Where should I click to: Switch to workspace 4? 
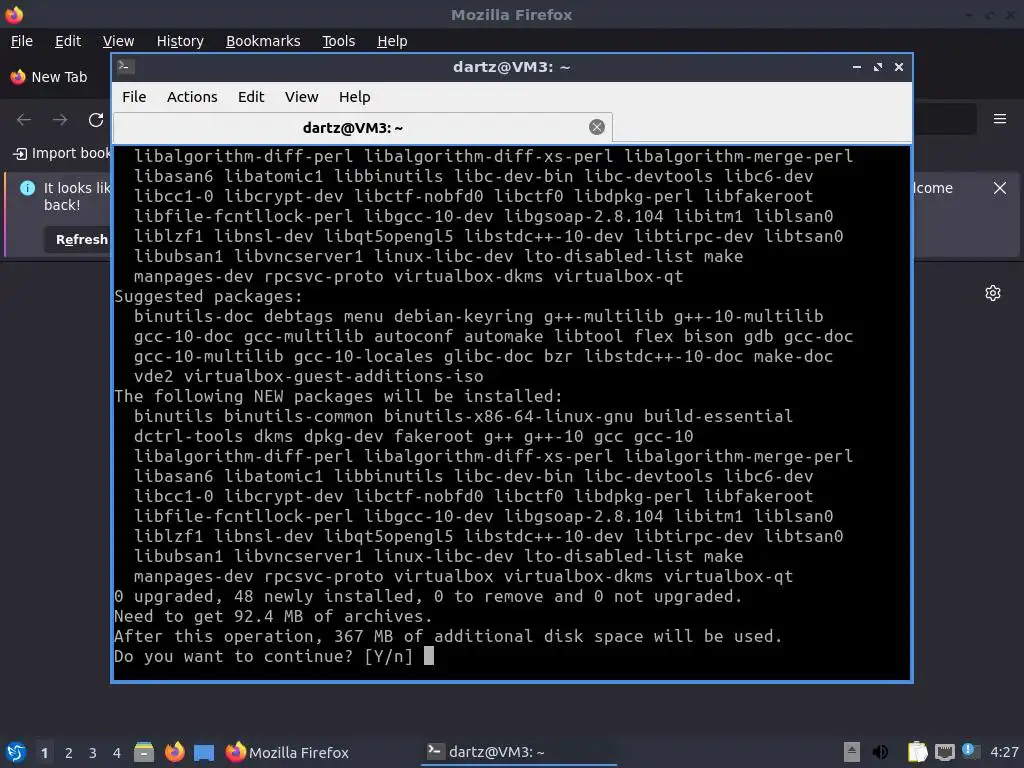pos(117,753)
